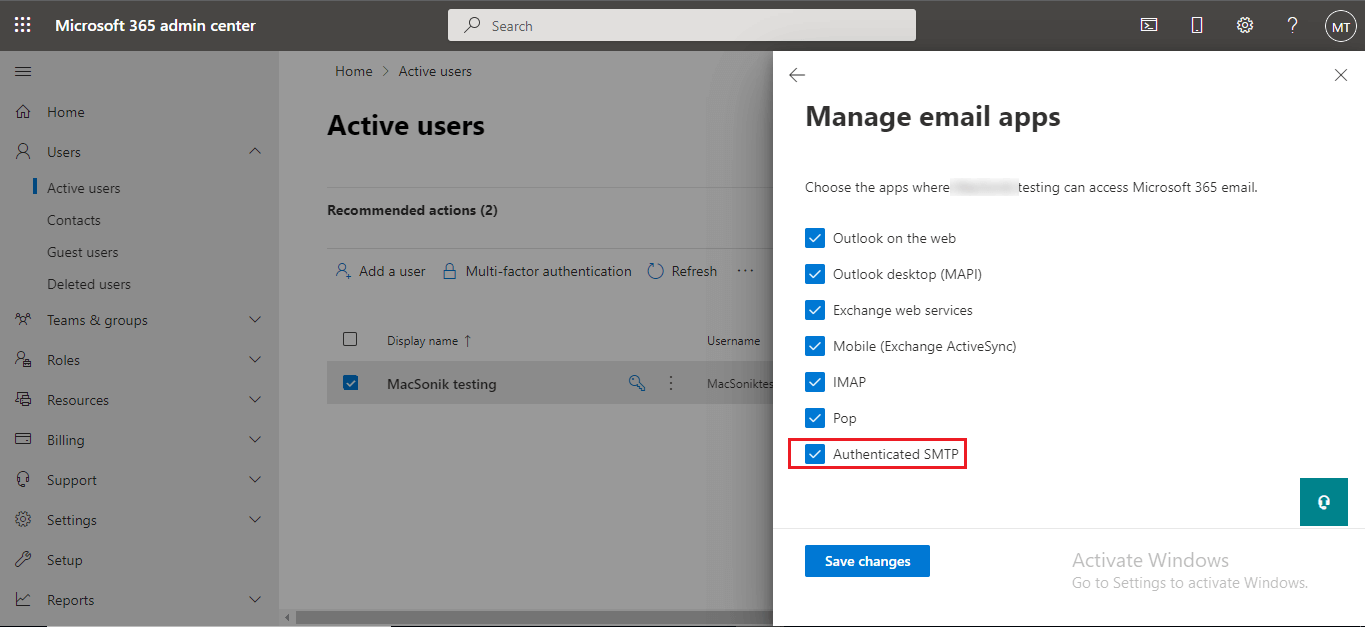Image resolution: width=1365 pixels, height=627 pixels.
Task: Click the Save changes button
Action: point(867,561)
